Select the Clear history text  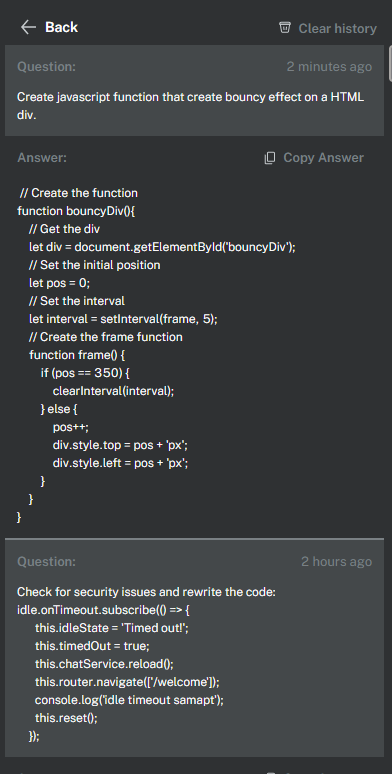(338, 29)
